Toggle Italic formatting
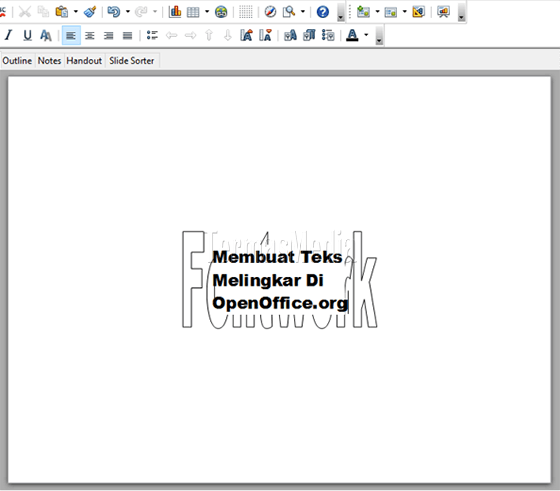 click(9, 35)
